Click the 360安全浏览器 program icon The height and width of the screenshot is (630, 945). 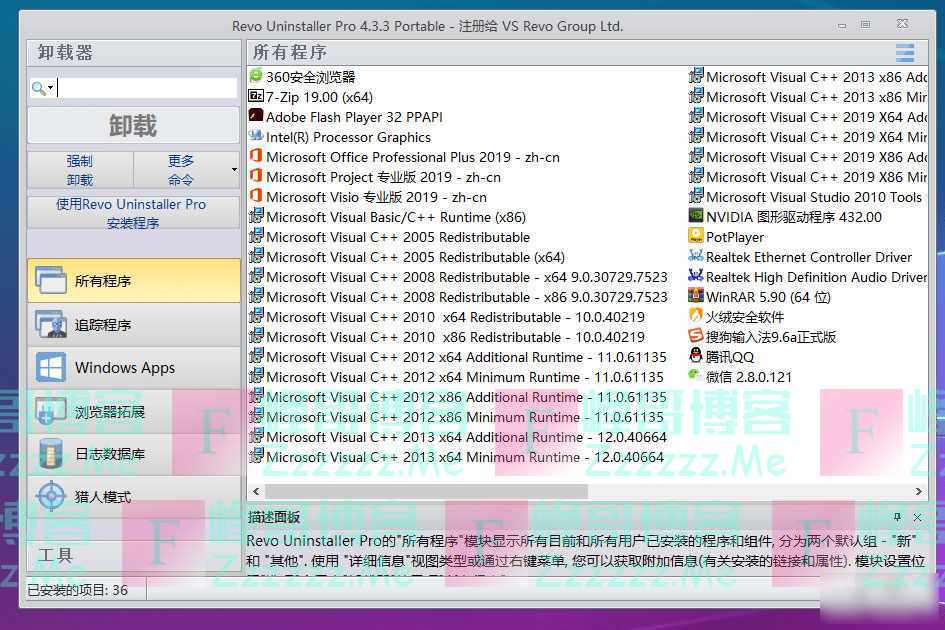(x=256, y=76)
